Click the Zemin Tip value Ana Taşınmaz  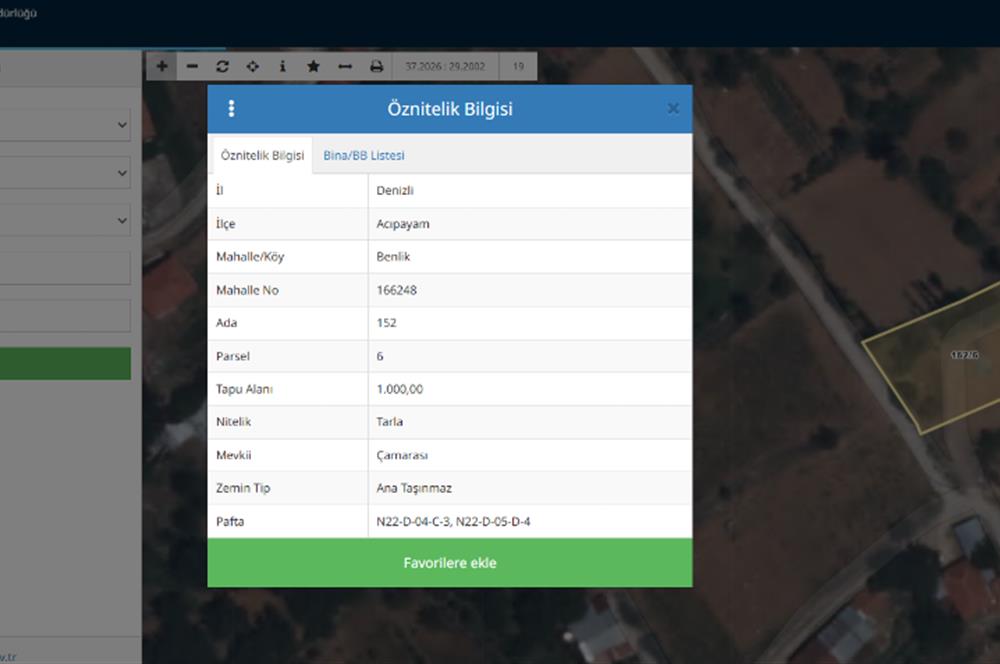[414, 489]
